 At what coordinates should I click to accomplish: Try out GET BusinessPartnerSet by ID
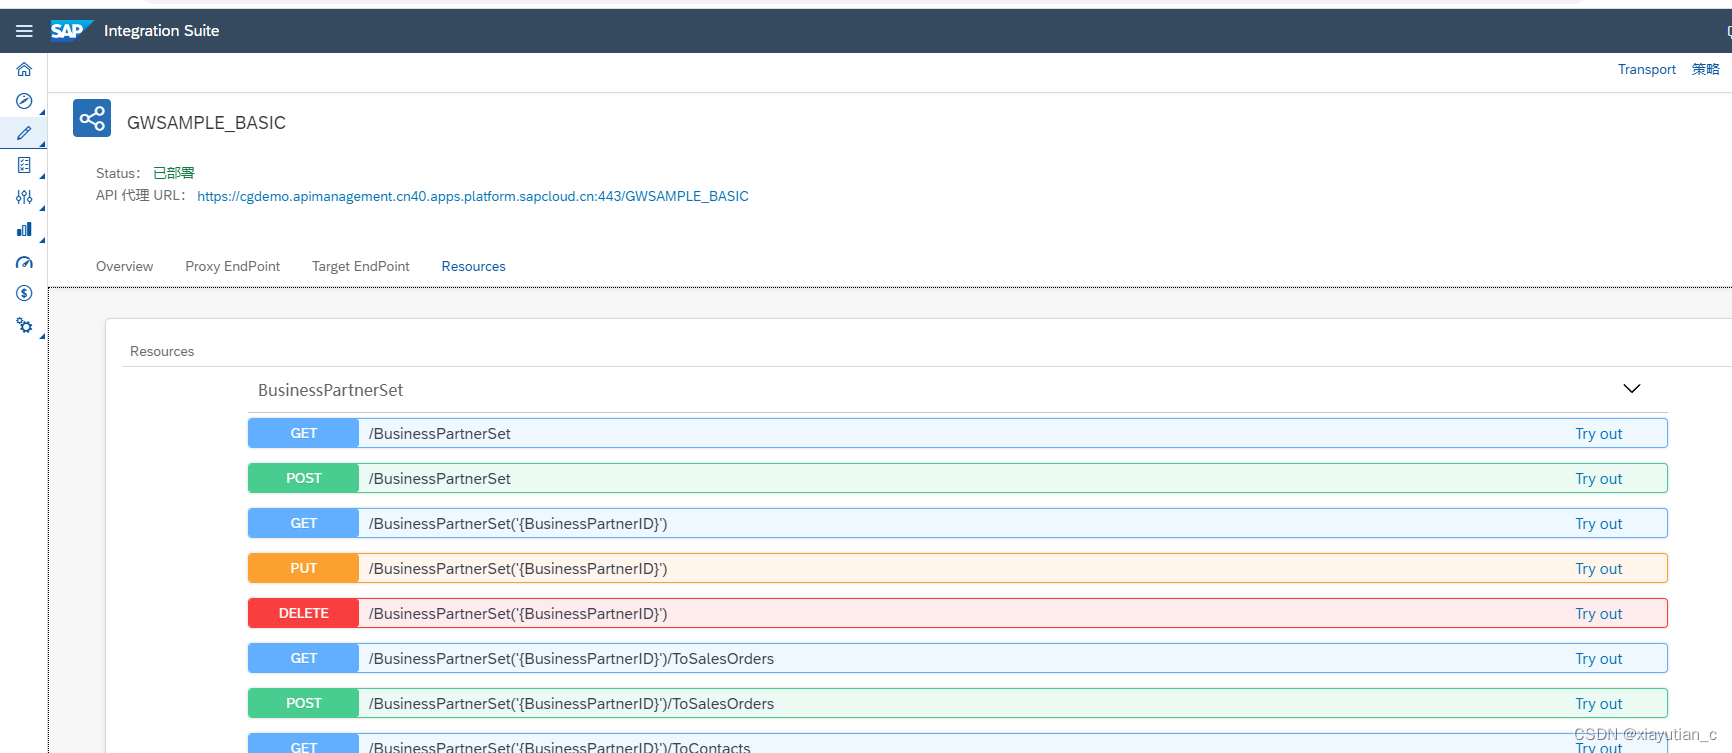(1598, 524)
